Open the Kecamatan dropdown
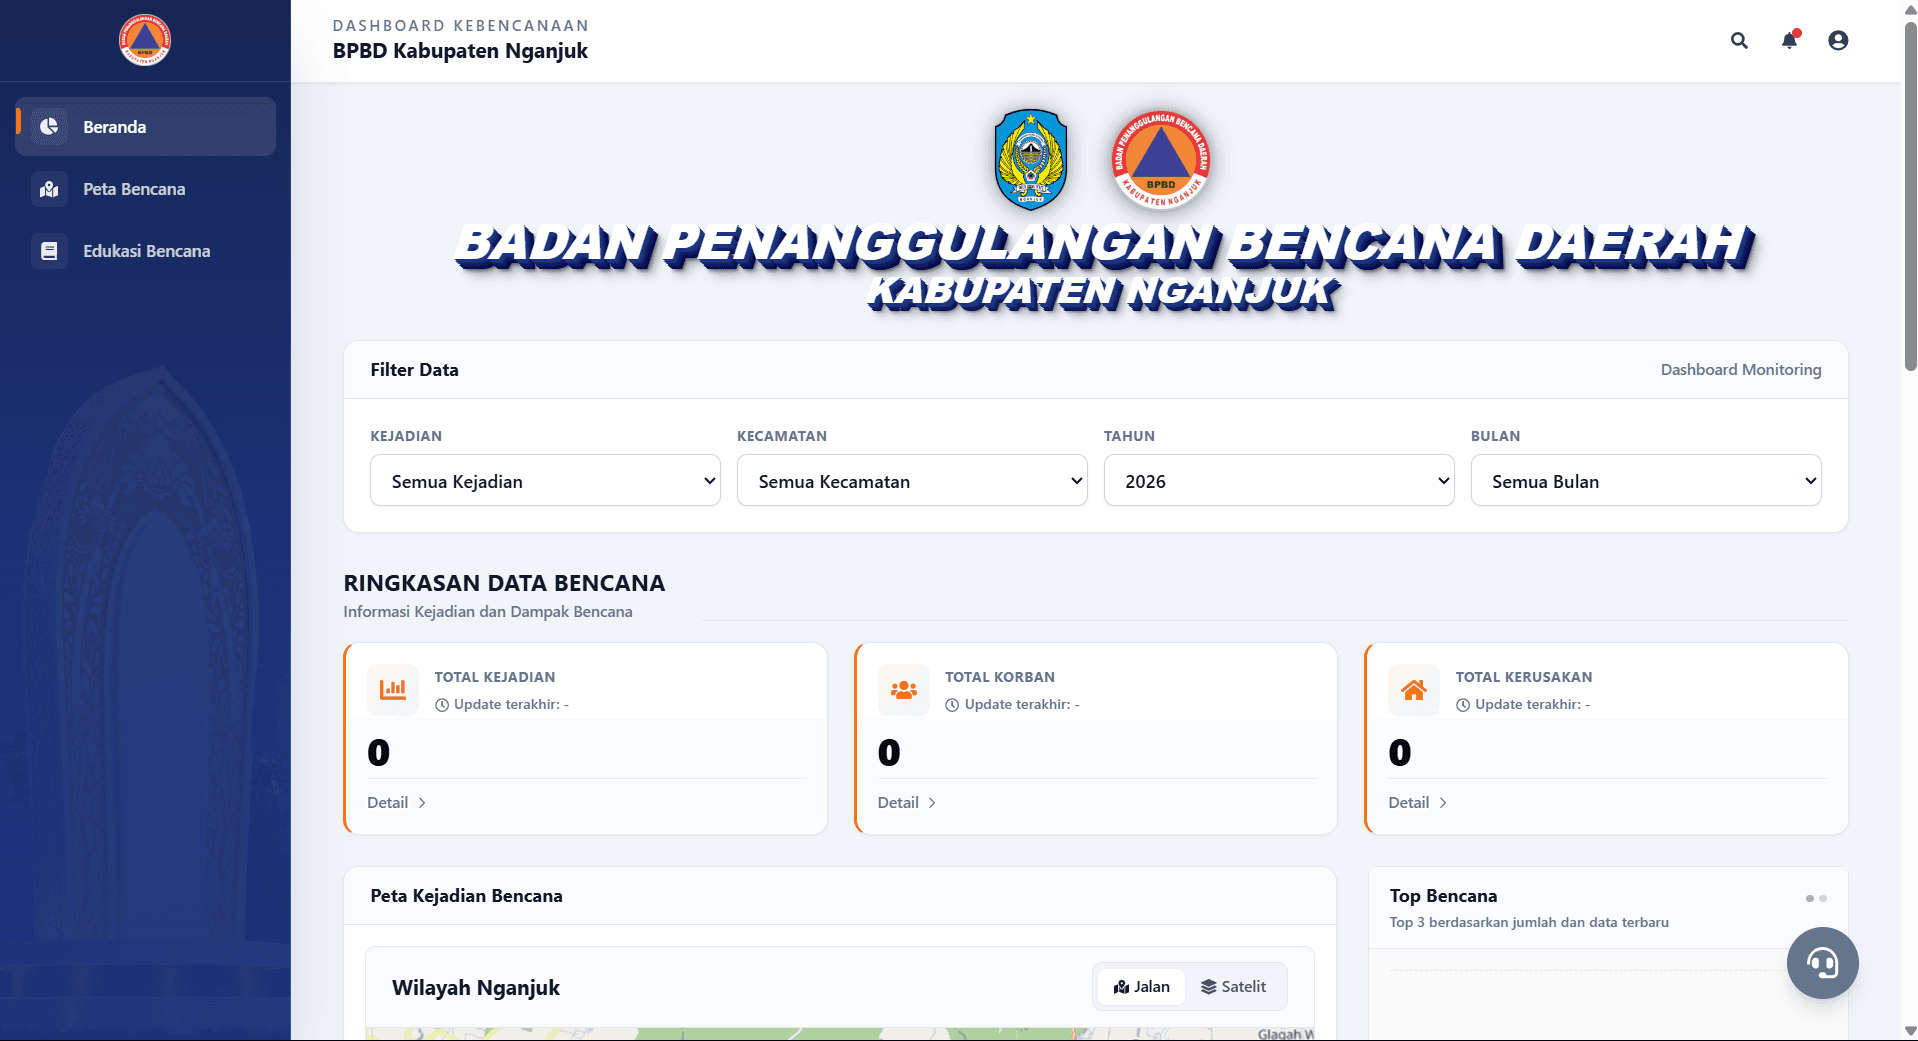Image resolution: width=1918 pixels, height=1041 pixels. [x=912, y=481]
